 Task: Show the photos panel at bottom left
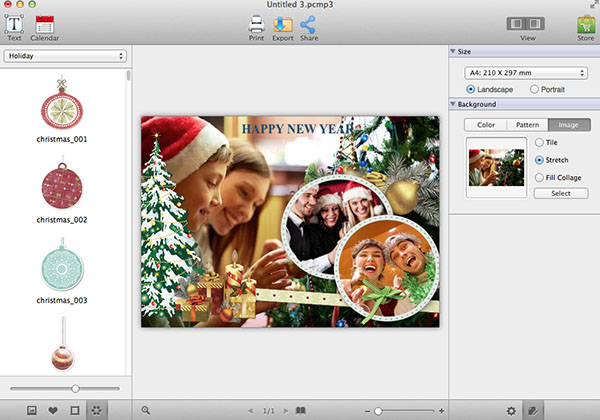32,410
